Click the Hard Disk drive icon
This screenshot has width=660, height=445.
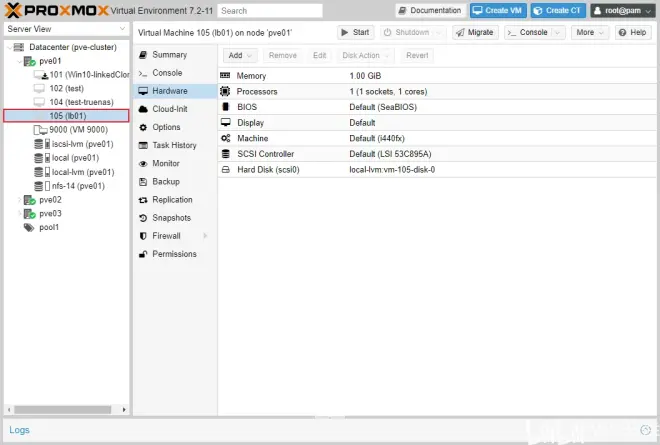click(x=226, y=170)
